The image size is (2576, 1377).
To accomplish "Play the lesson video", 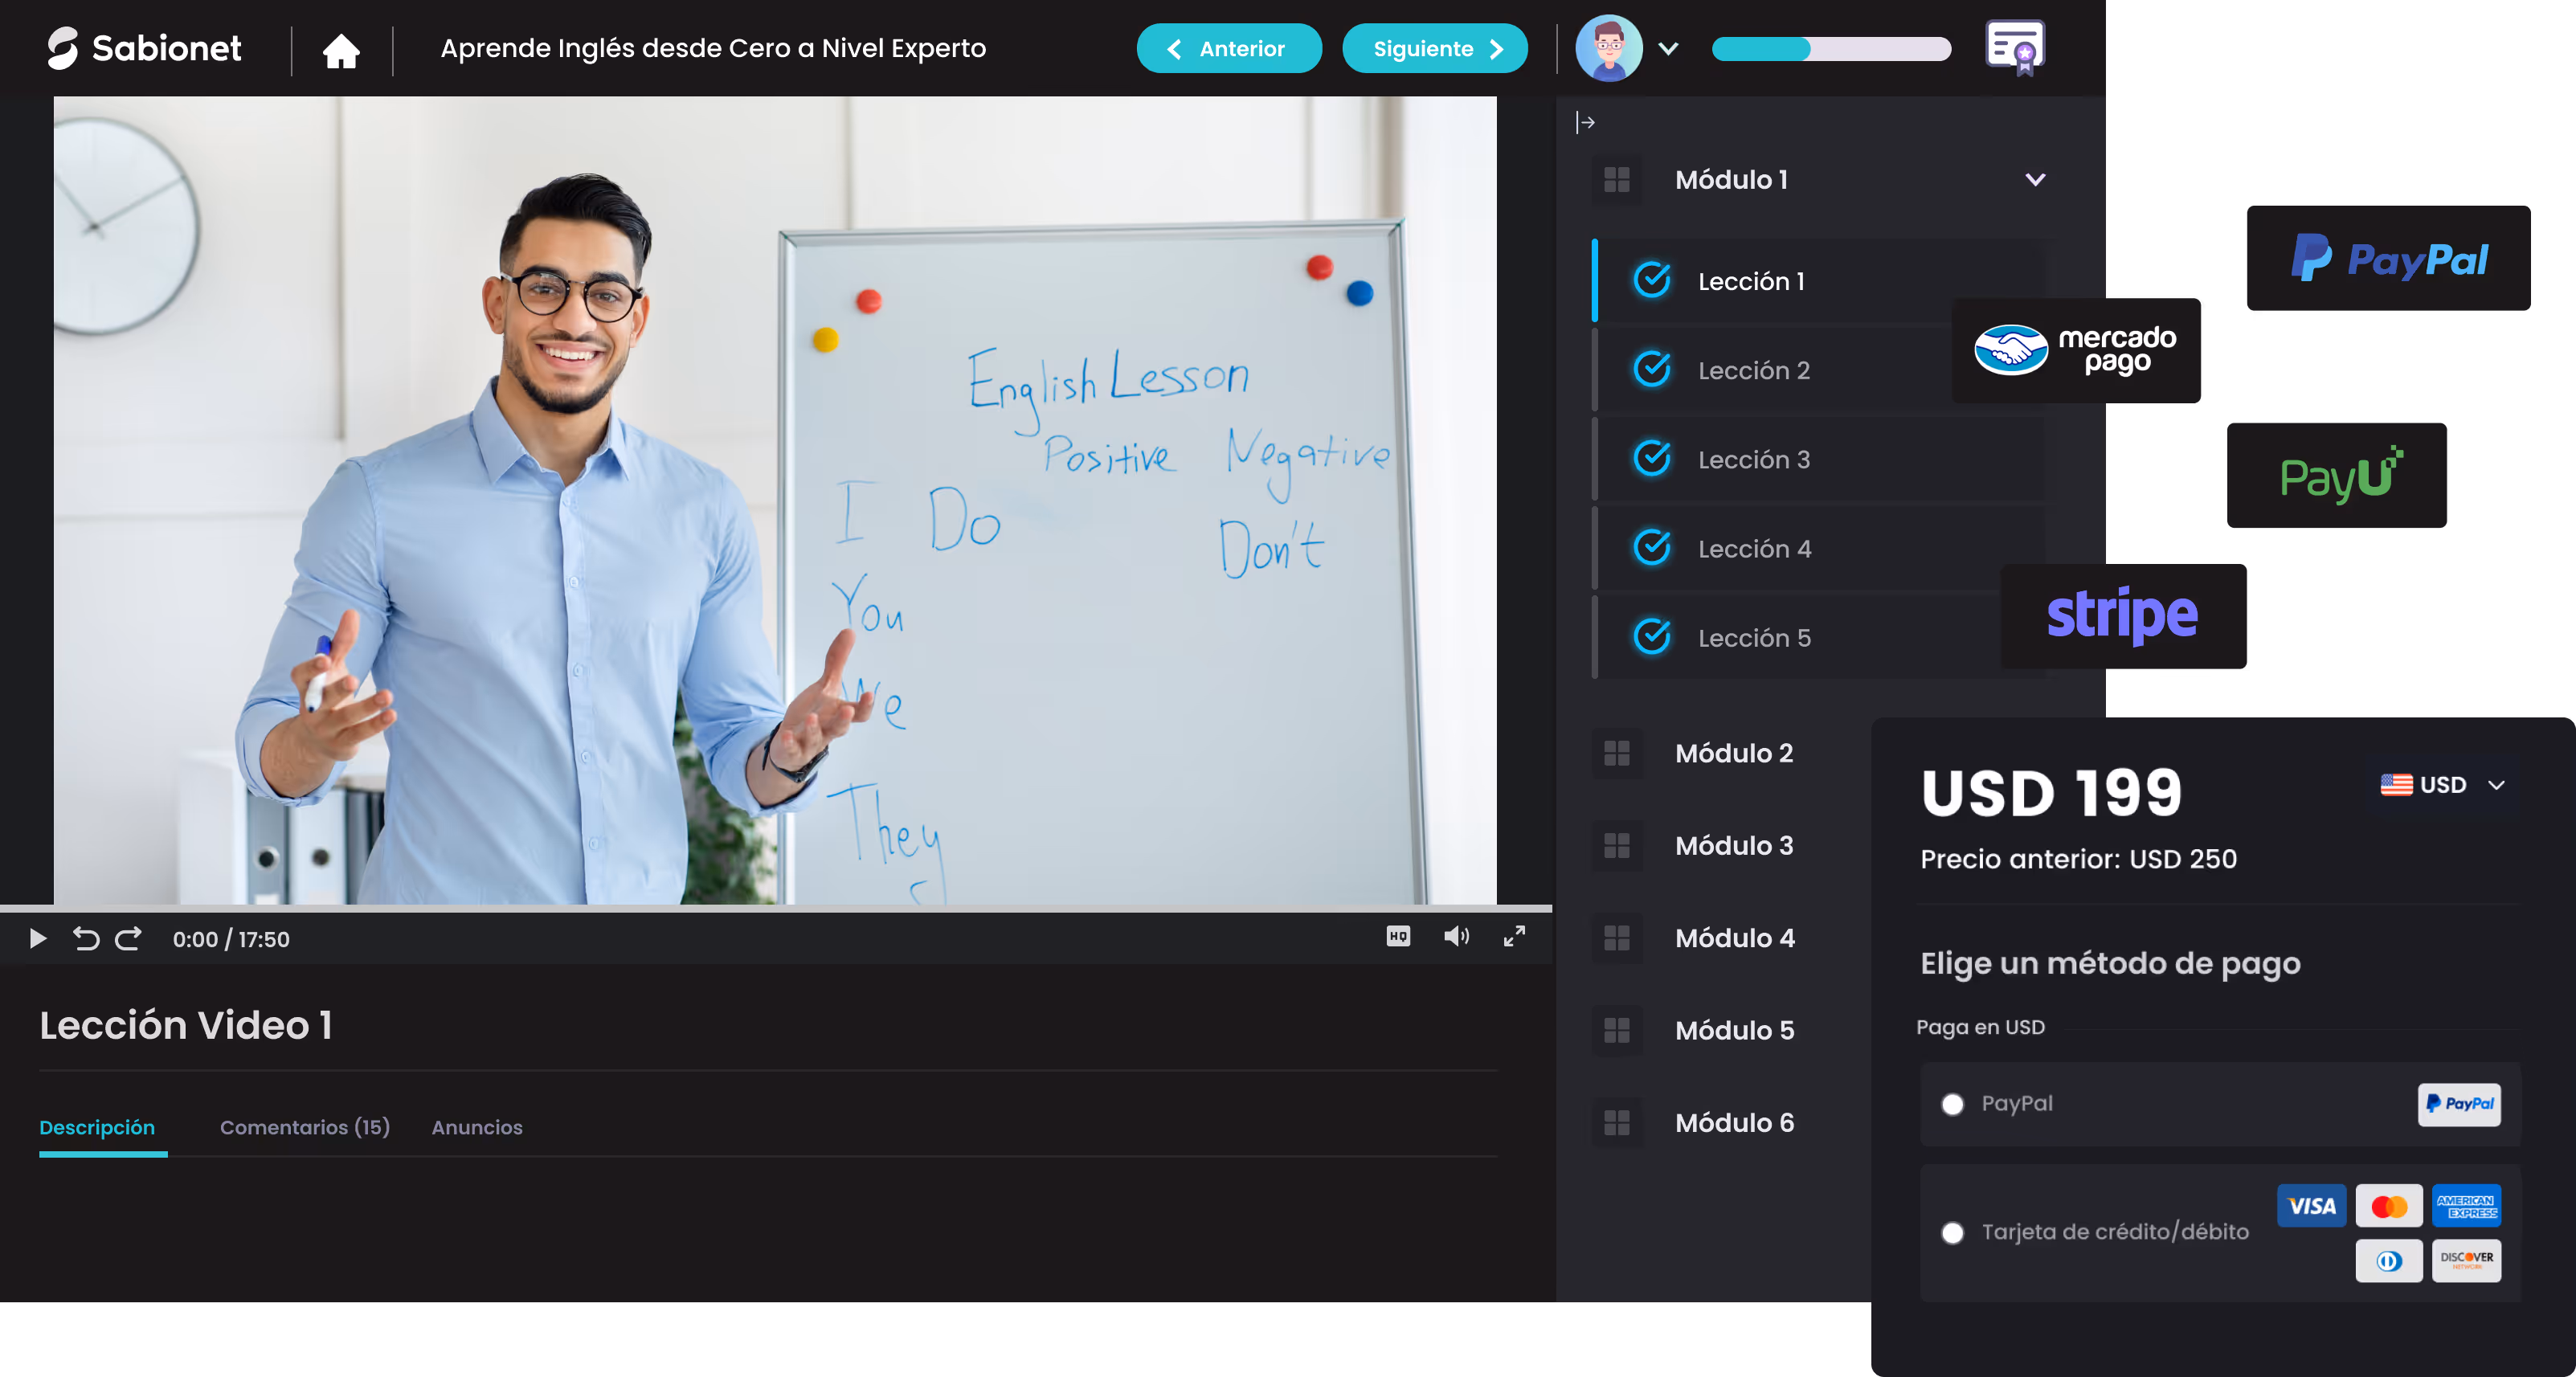I will pyautogui.click(x=38, y=938).
